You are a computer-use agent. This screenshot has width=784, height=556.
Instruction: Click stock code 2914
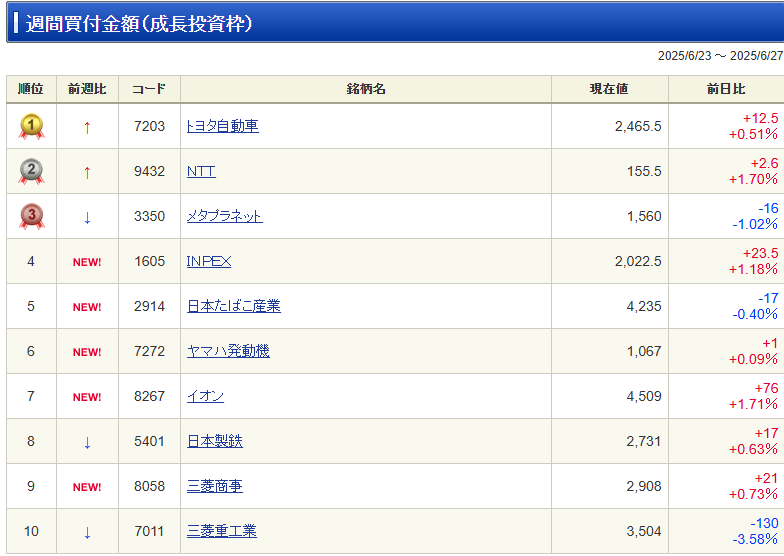point(149,306)
